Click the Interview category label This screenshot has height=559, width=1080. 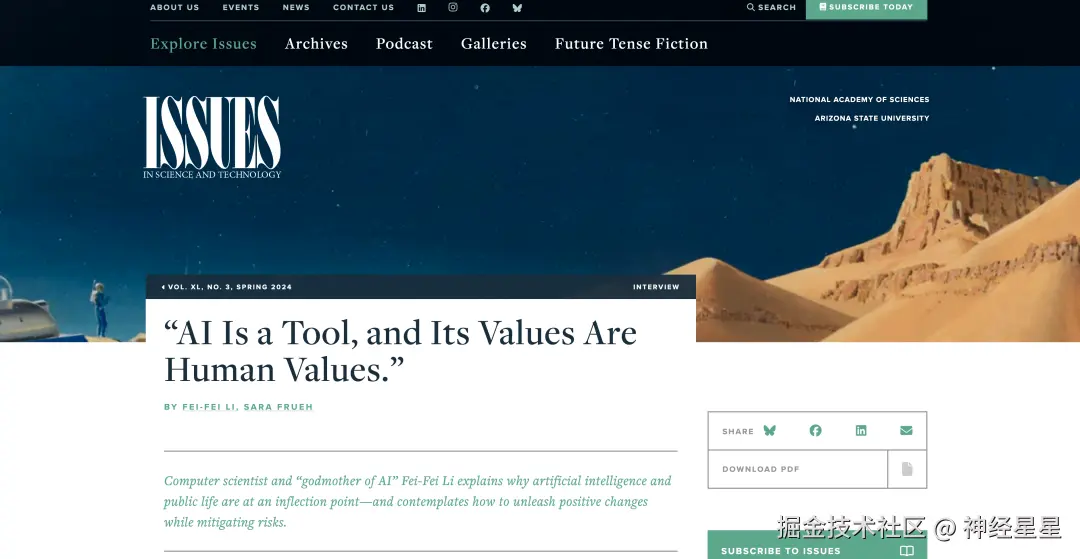click(656, 287)
